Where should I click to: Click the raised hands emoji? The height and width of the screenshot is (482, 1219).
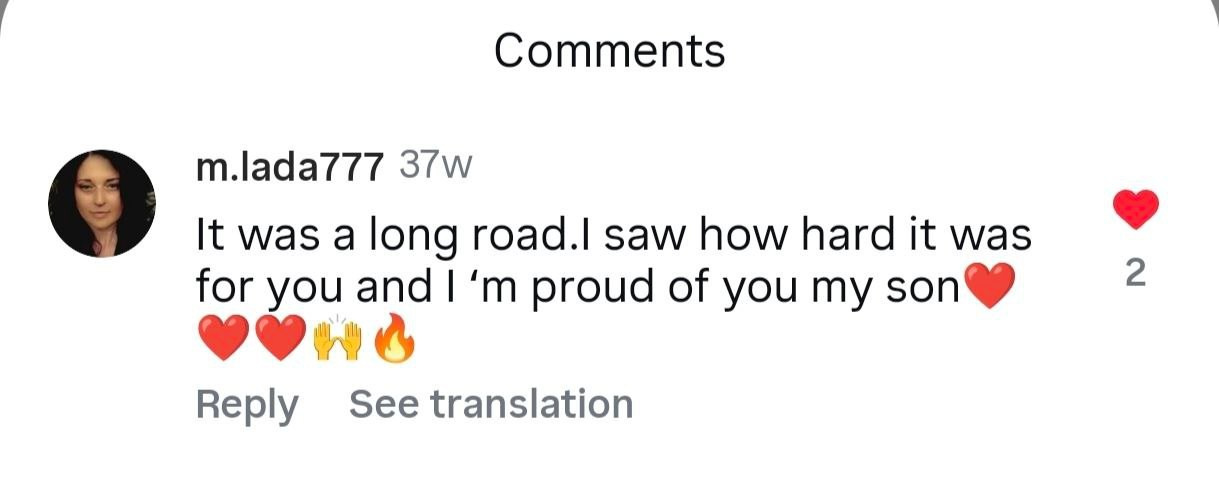(x=336, y=340)
